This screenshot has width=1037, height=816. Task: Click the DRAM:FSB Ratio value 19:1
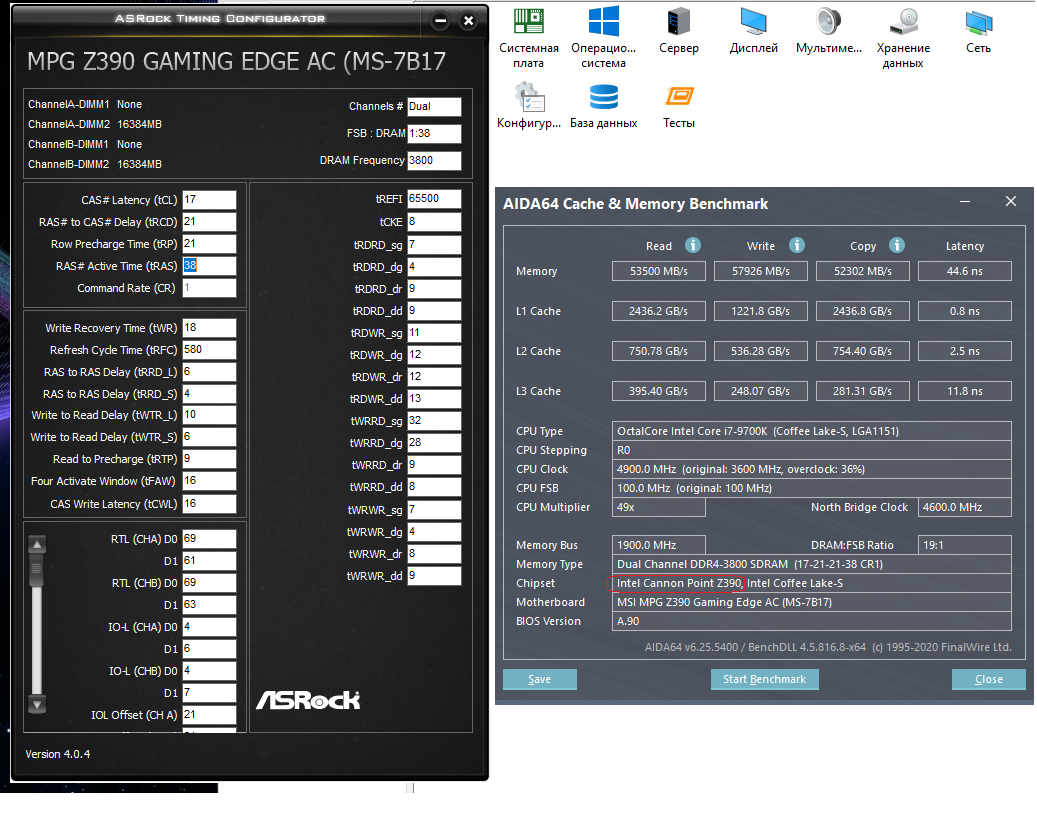965,545
